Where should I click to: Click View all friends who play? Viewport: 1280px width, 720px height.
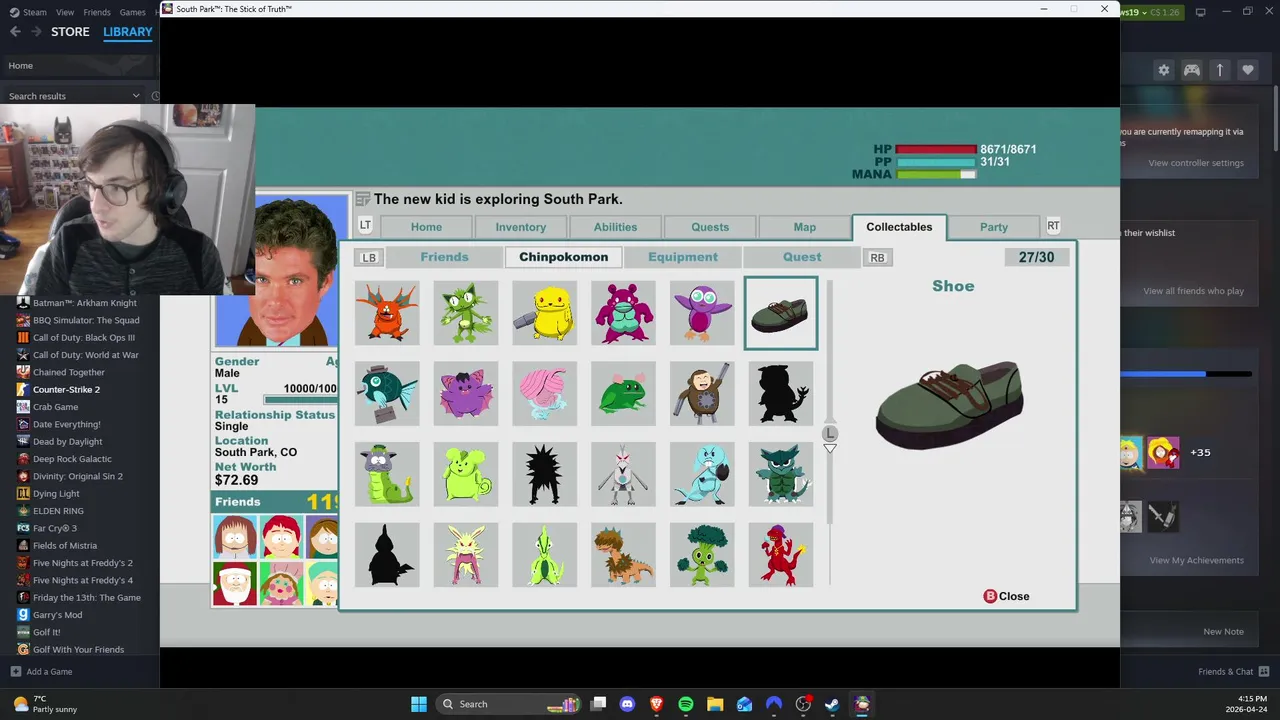[1194, 291]
